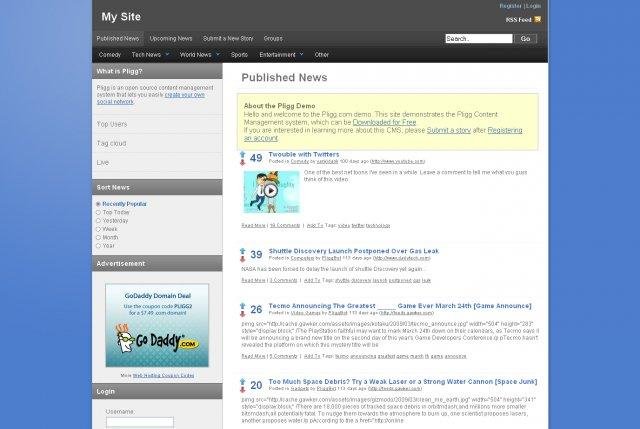The width and height of the screenshot is (640, 429).
Task: Select the Top Today sort option
Action: 98,212
